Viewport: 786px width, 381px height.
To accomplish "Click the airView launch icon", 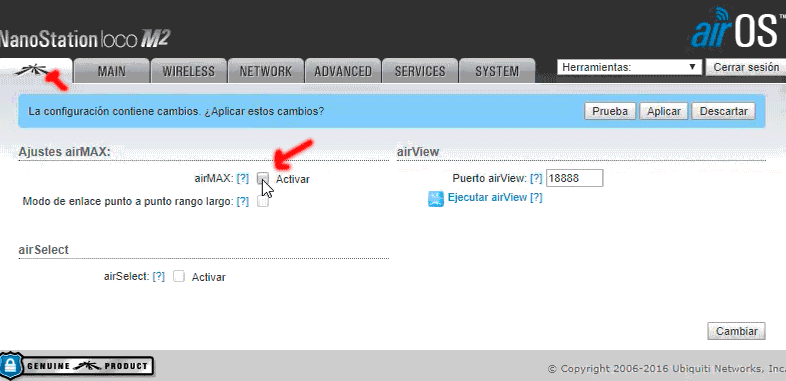I will (x=436, y=199).
